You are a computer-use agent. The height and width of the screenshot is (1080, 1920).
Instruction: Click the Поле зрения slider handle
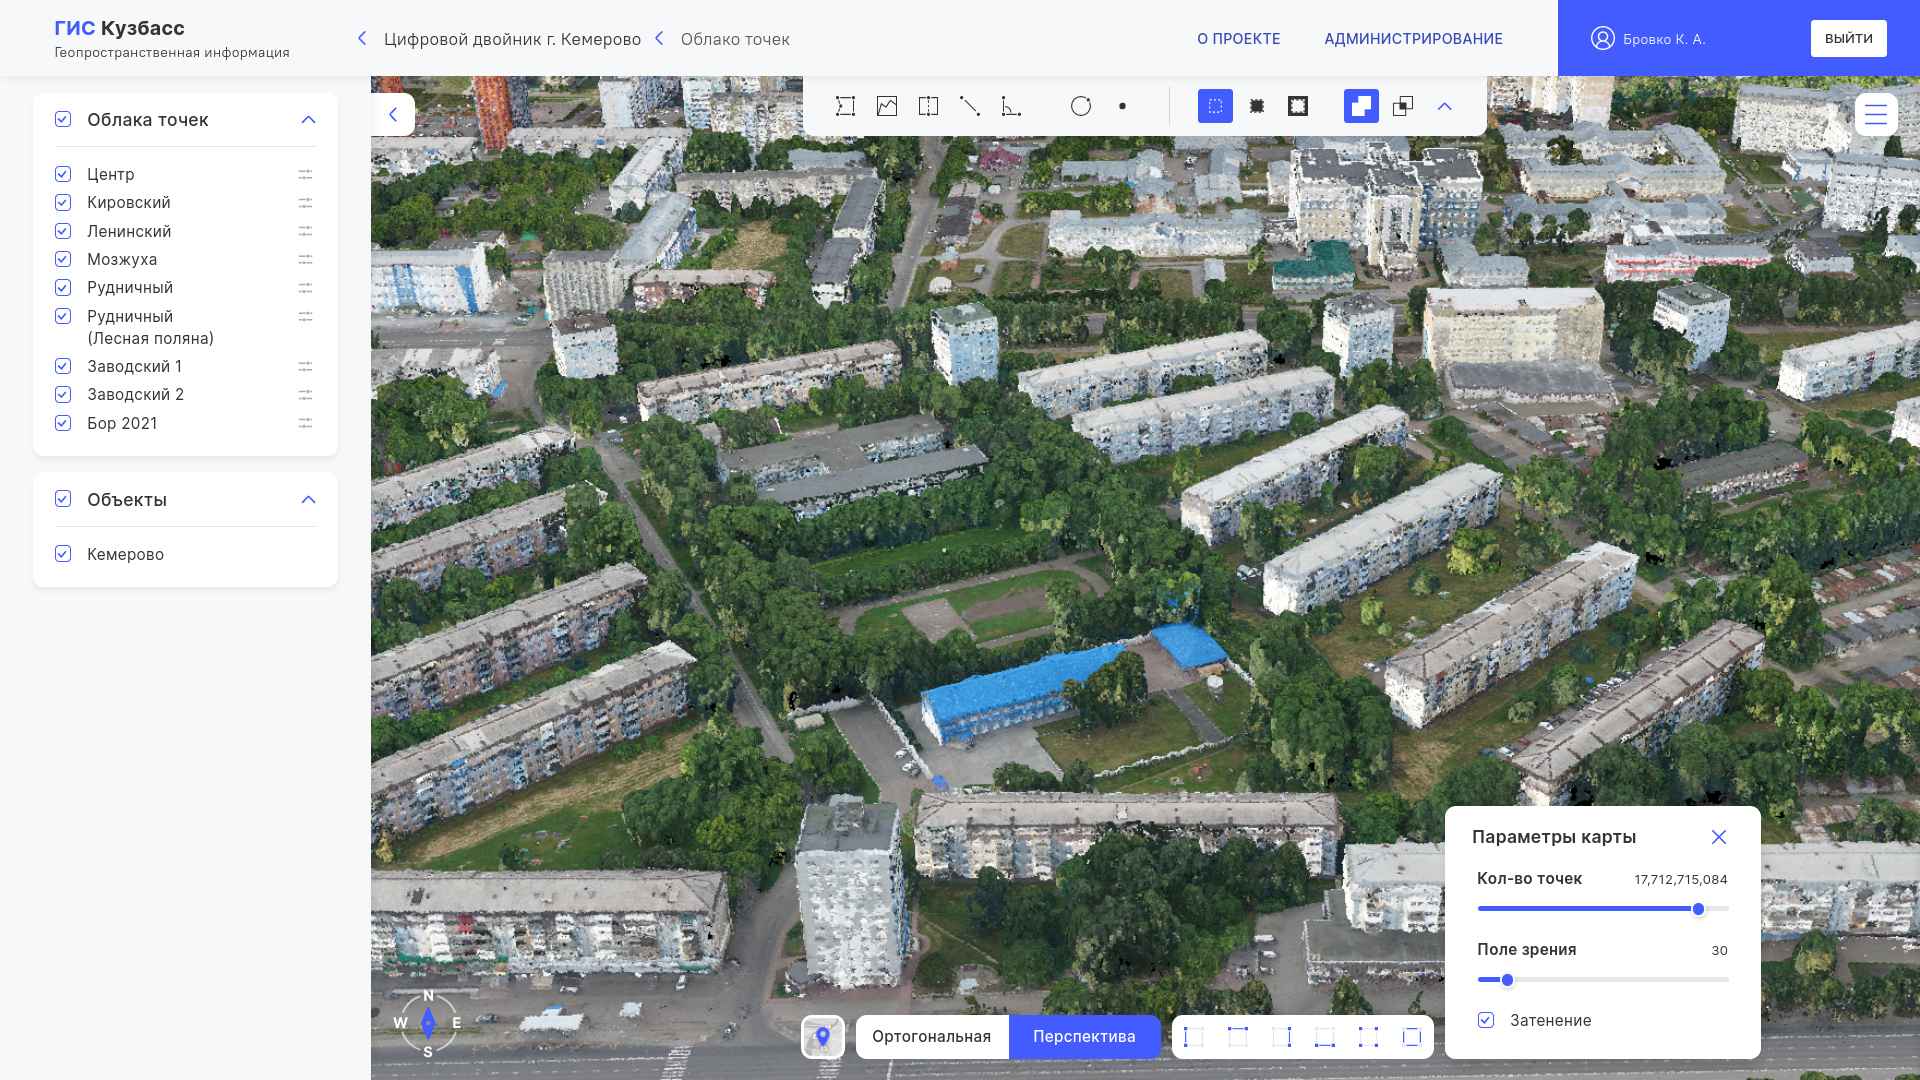click(1507, 980)
